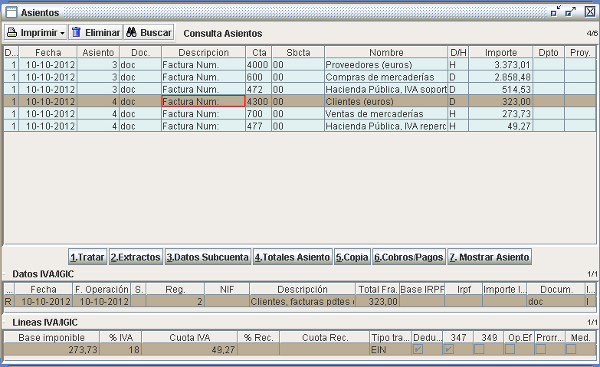
Task: Click the Asiento column header
Action: 98,52
